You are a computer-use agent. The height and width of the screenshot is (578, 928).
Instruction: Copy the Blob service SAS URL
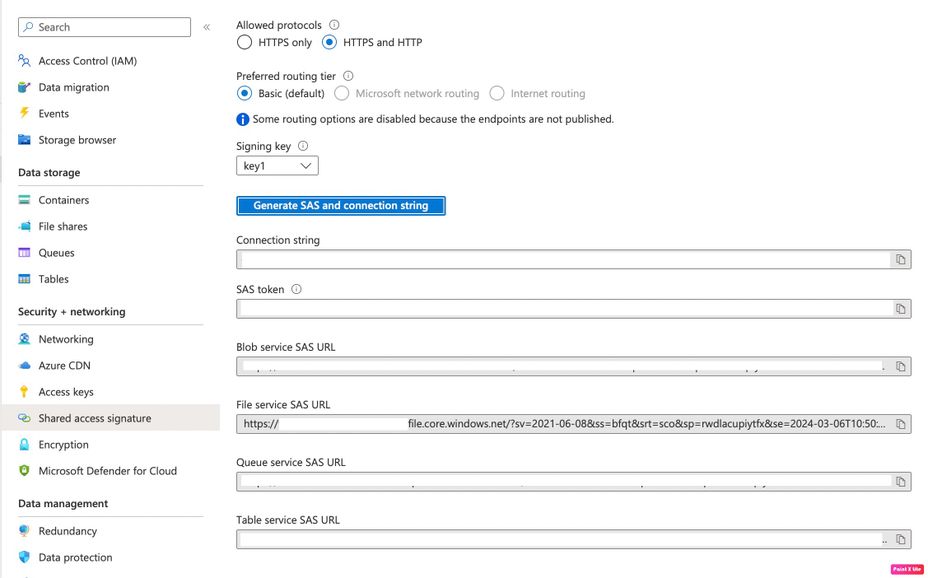(900, 367)
